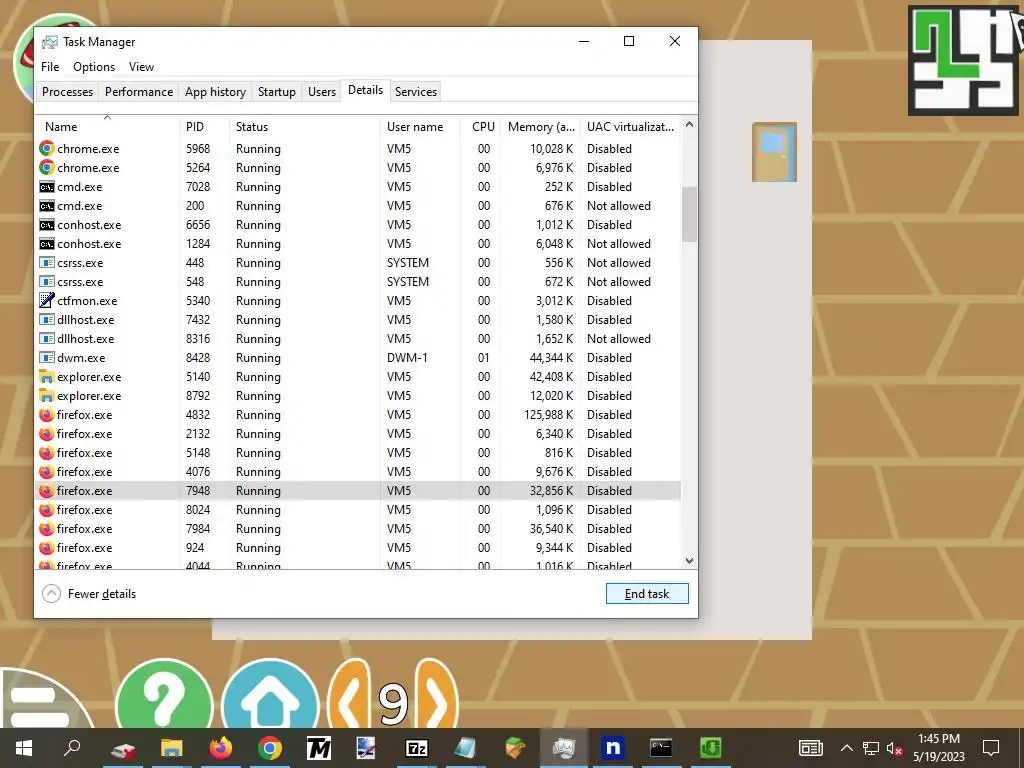Open the File menu
Viewport: 1024px width, 768px height.
click(x=50, y=67)
